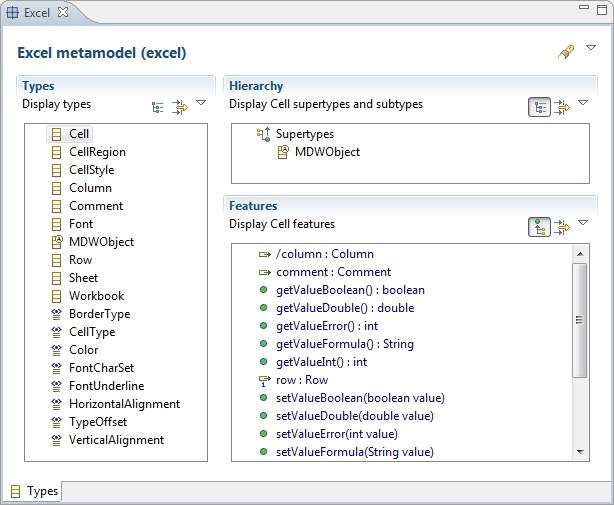Screen dimensions: 614x505
Task: Toggle hierarchy tree mode in Hierarchy section
Action: tap(540, 107)
